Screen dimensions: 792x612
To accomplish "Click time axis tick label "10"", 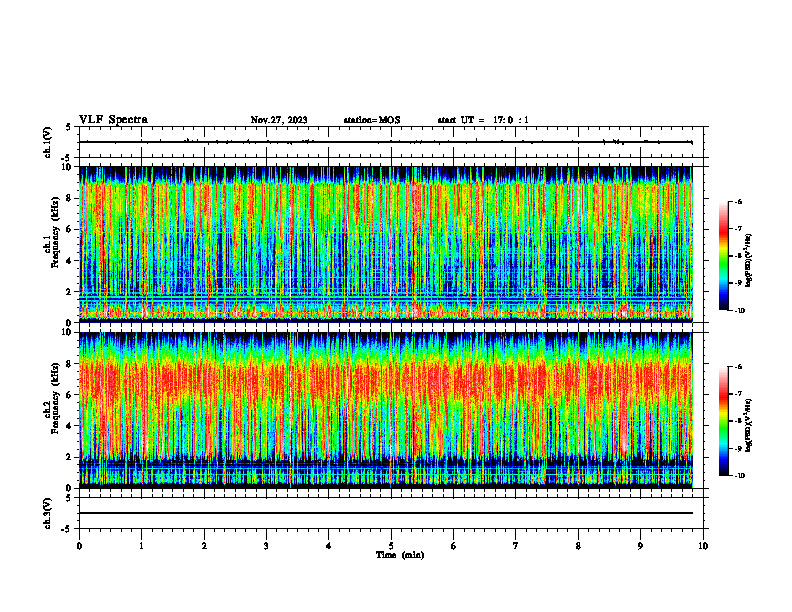I will point(703,546).
